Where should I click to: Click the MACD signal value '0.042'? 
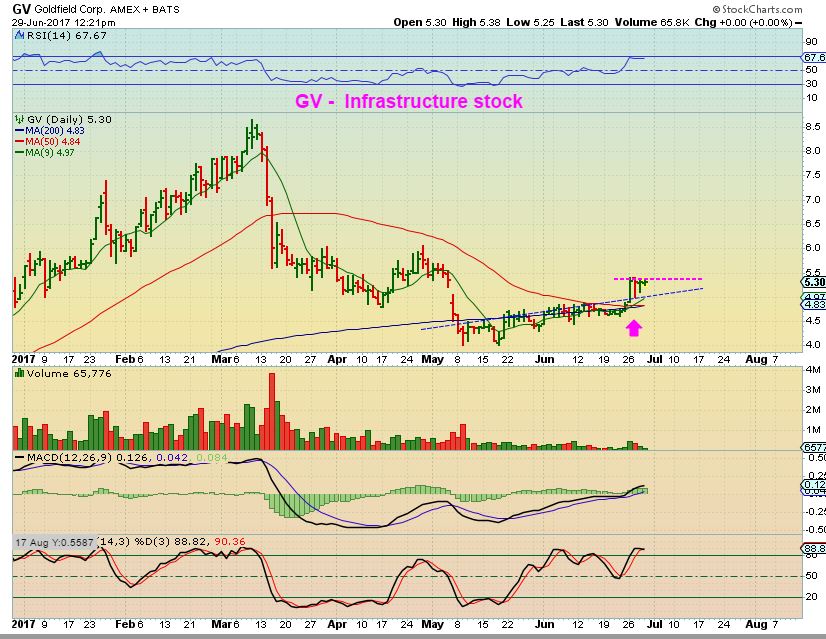[171, 457]
